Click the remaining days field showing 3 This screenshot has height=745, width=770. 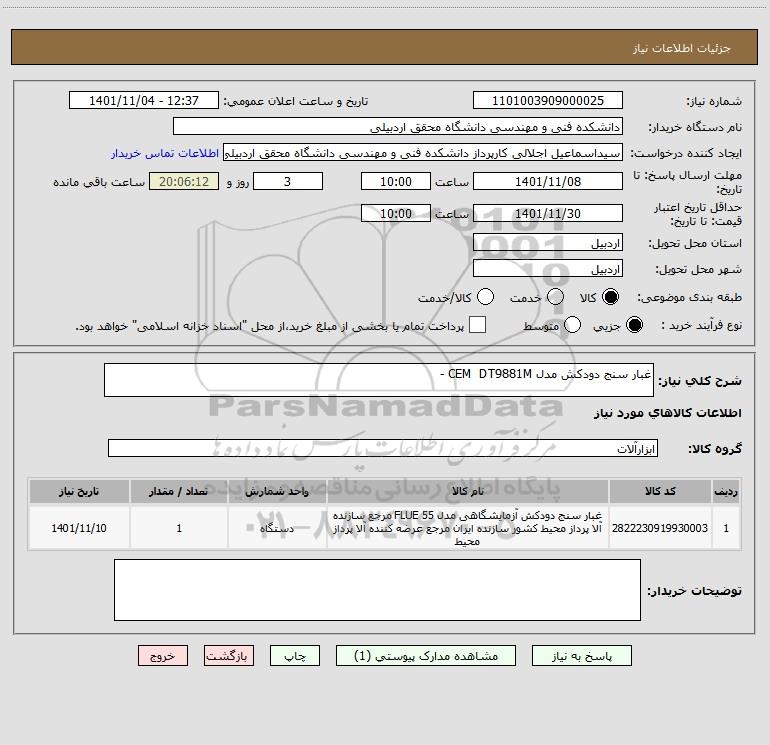(x=288, y=181)
